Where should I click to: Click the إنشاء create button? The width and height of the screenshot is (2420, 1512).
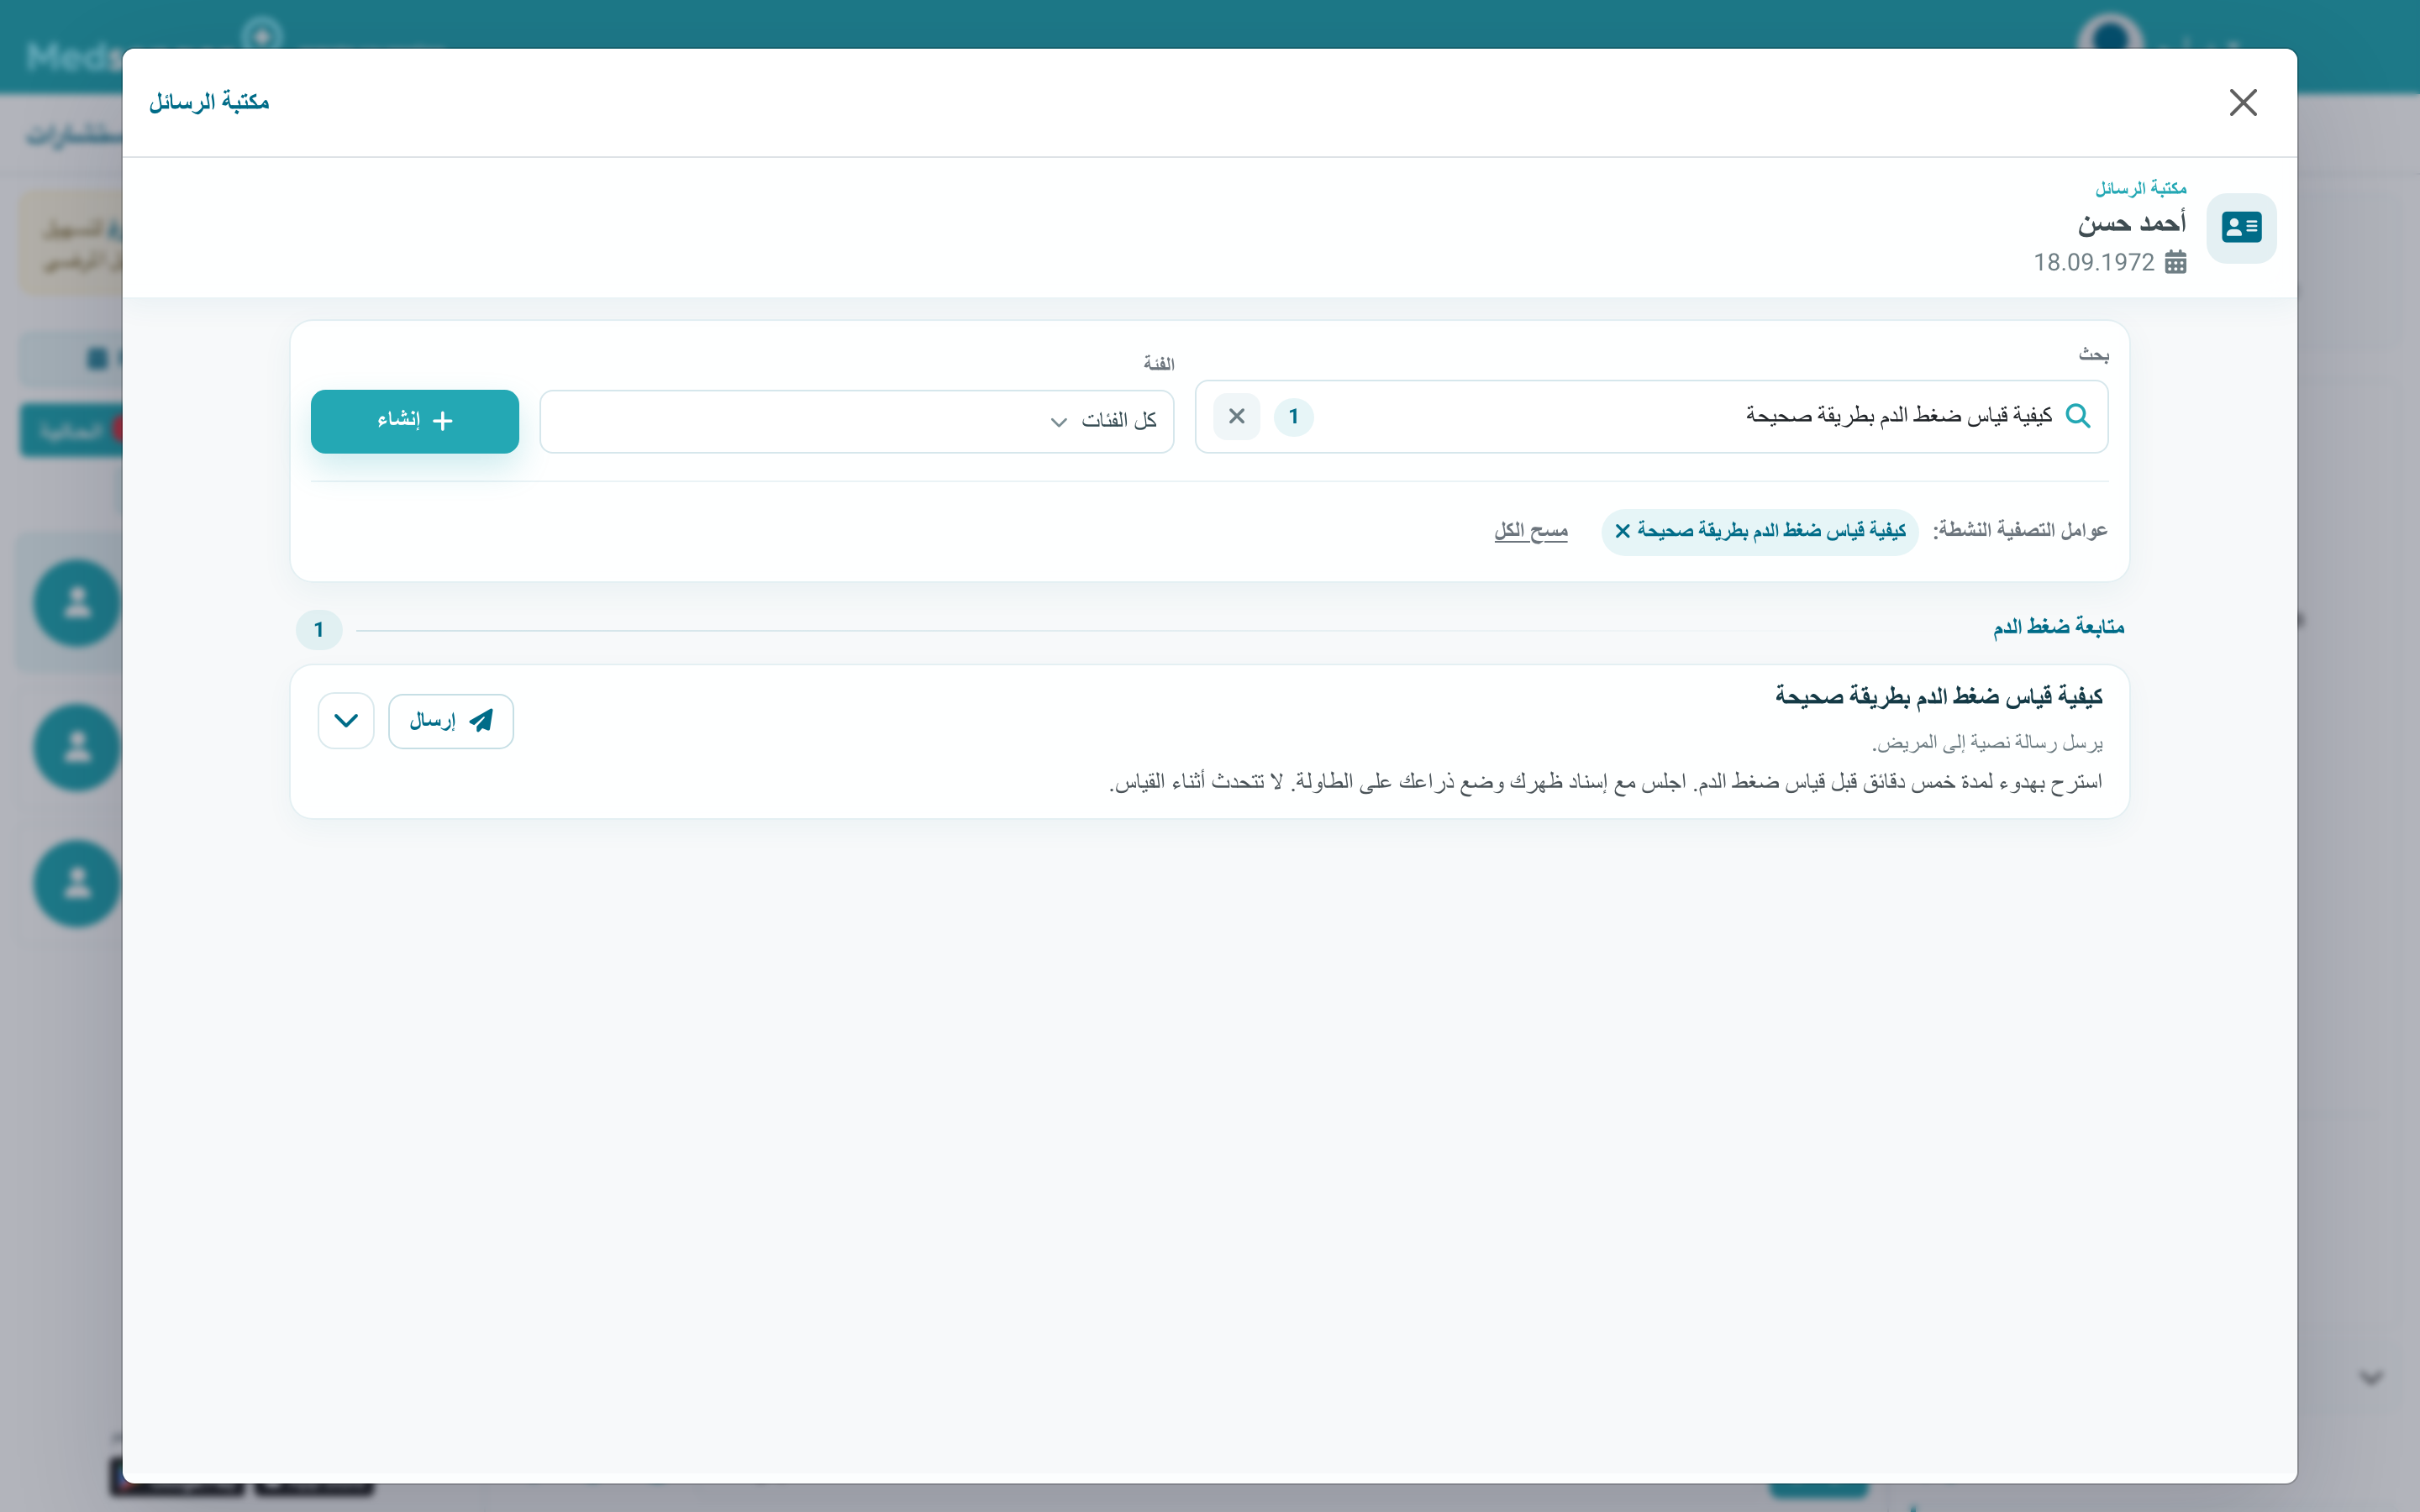[x=414, y=421]
